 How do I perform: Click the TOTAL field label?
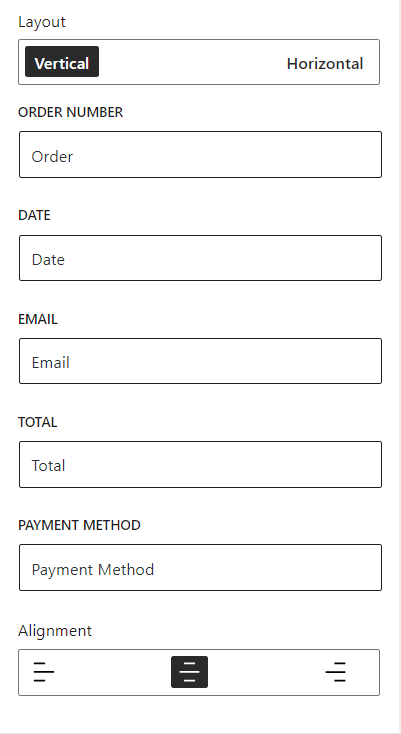pos(37,422)
